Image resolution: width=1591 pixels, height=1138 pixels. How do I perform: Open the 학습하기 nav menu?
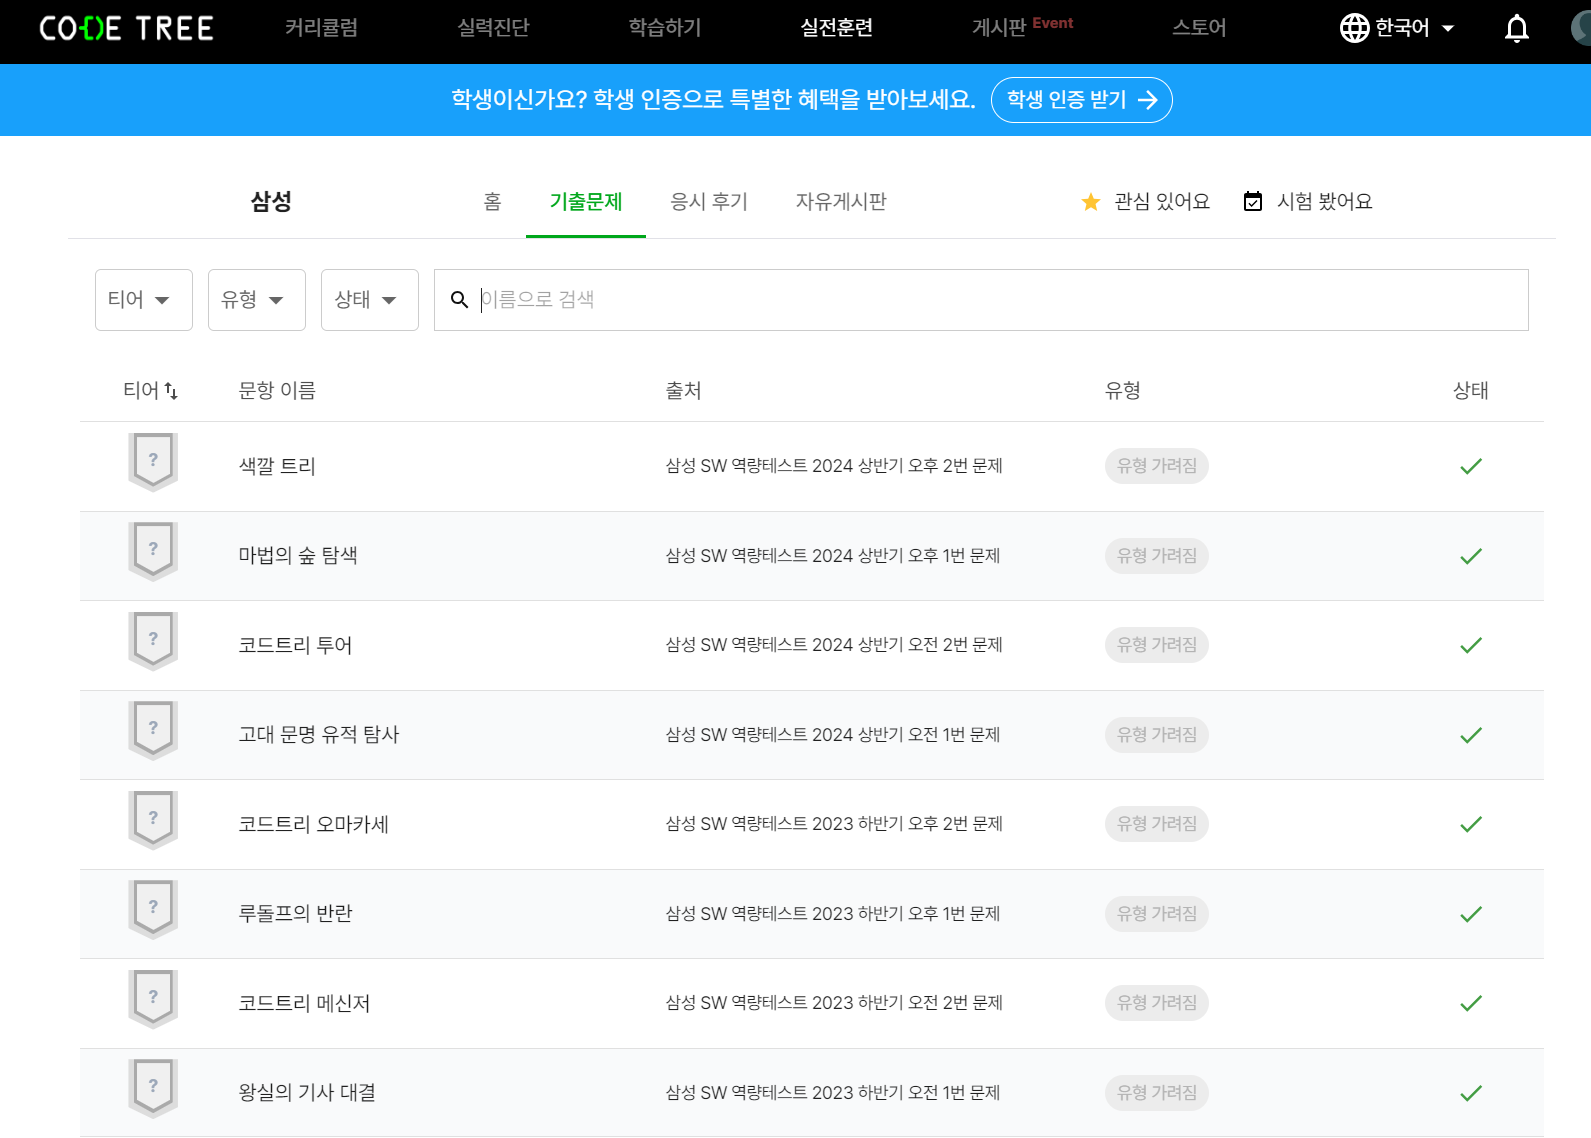(665, 28)
